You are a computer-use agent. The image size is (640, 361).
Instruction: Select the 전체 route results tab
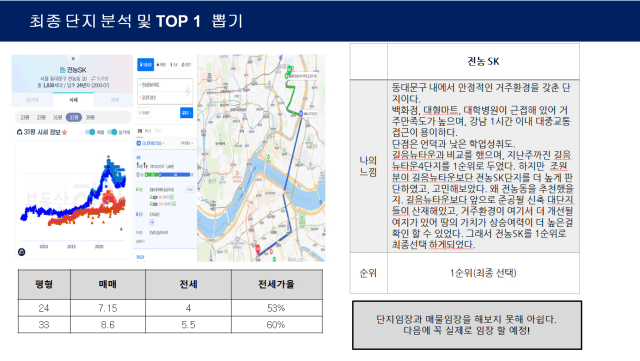[140, 131]
